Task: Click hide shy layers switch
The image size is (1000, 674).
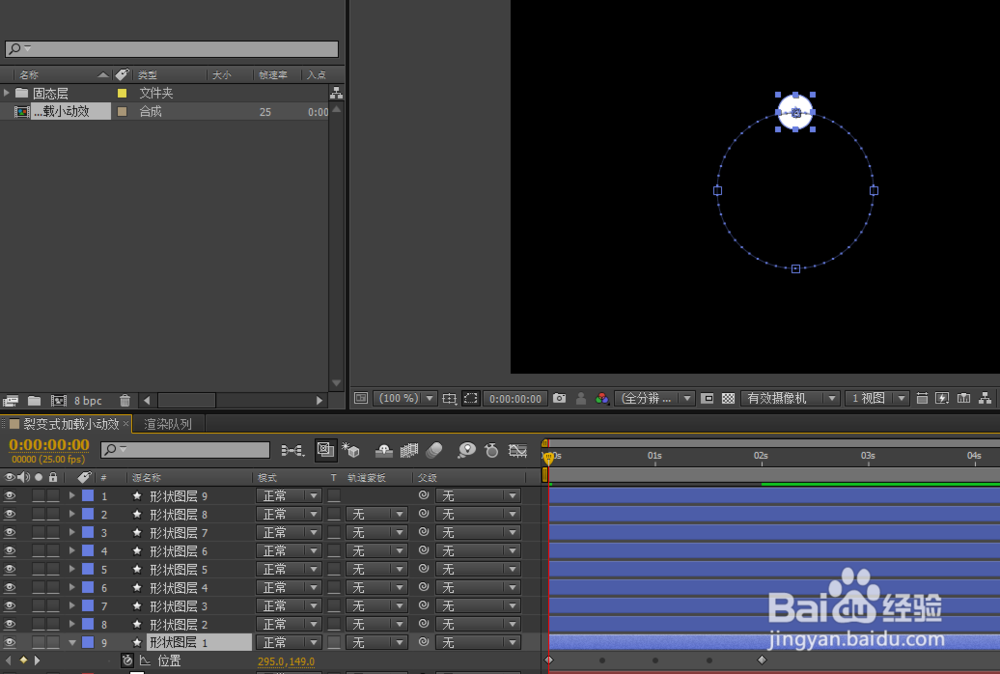Action: point(384,451)
